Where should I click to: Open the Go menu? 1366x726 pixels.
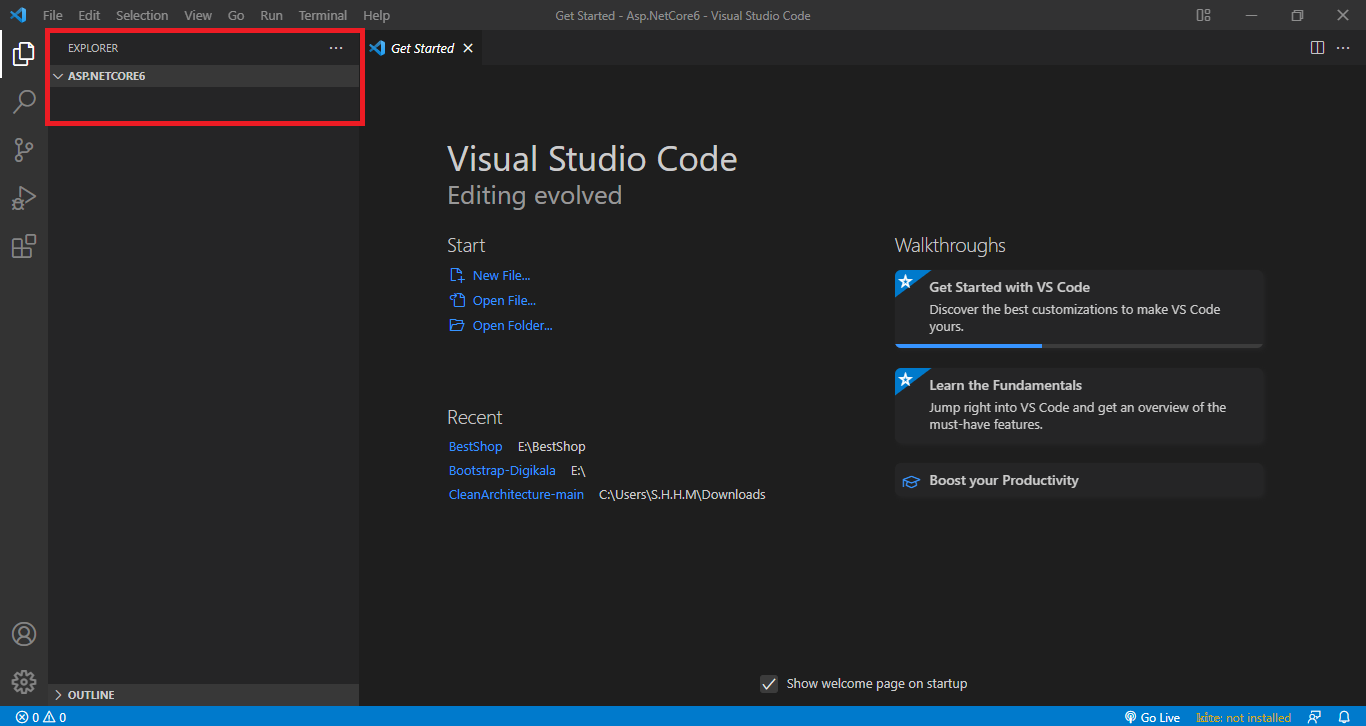tap(236, 15)
